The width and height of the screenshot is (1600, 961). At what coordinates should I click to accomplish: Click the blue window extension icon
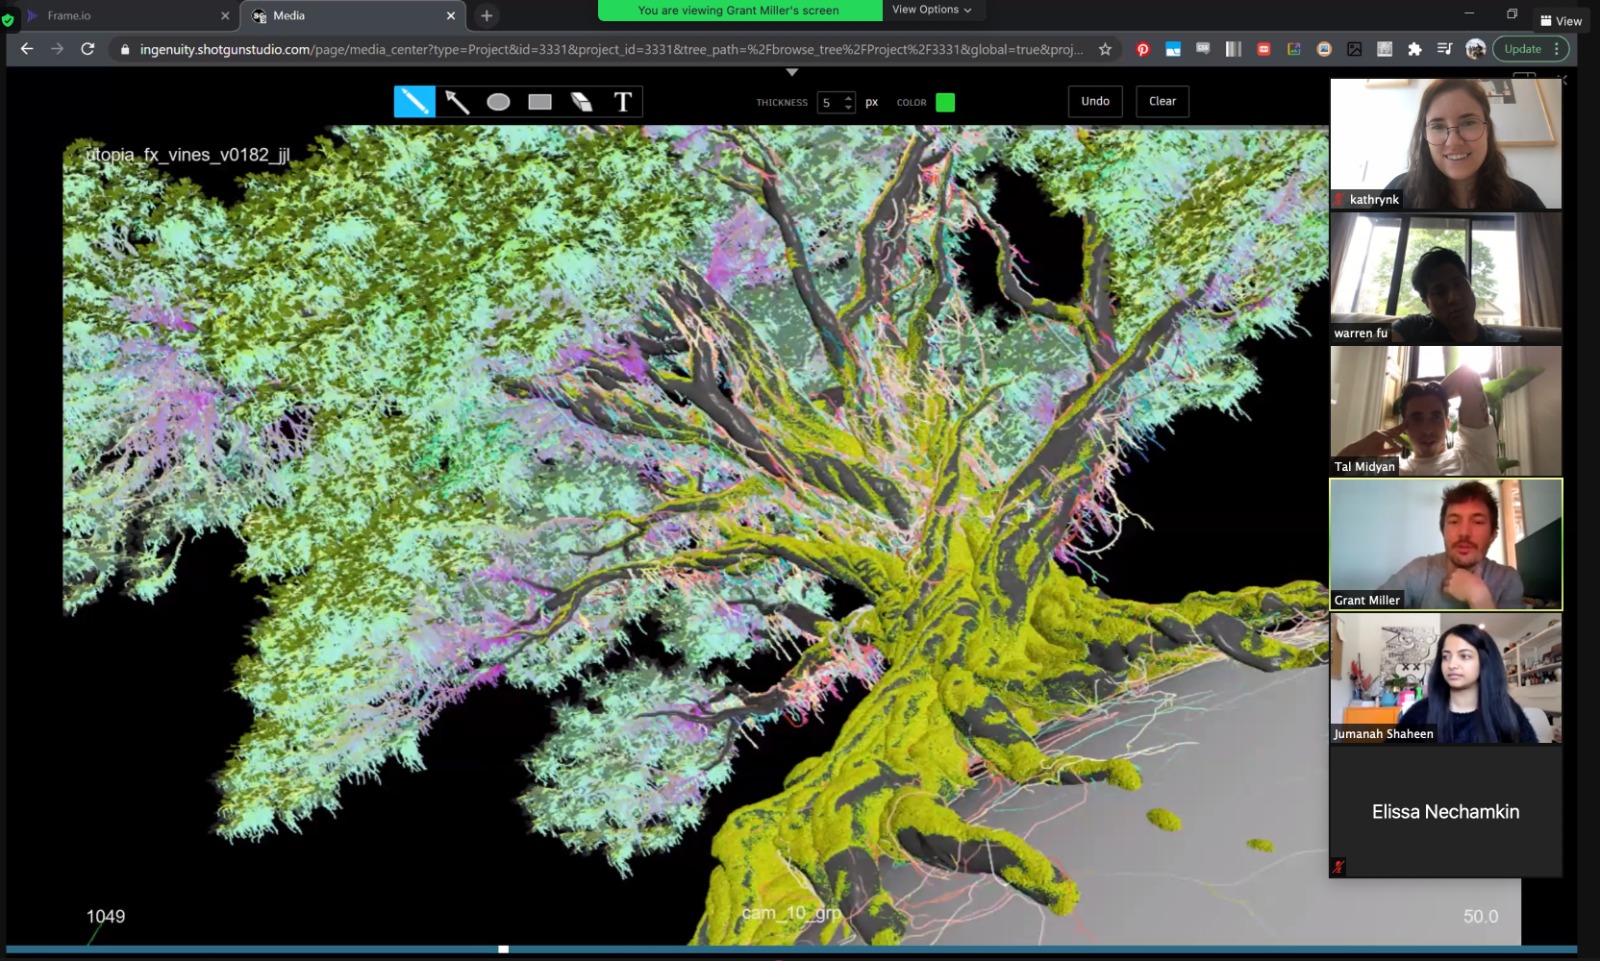1173,49
